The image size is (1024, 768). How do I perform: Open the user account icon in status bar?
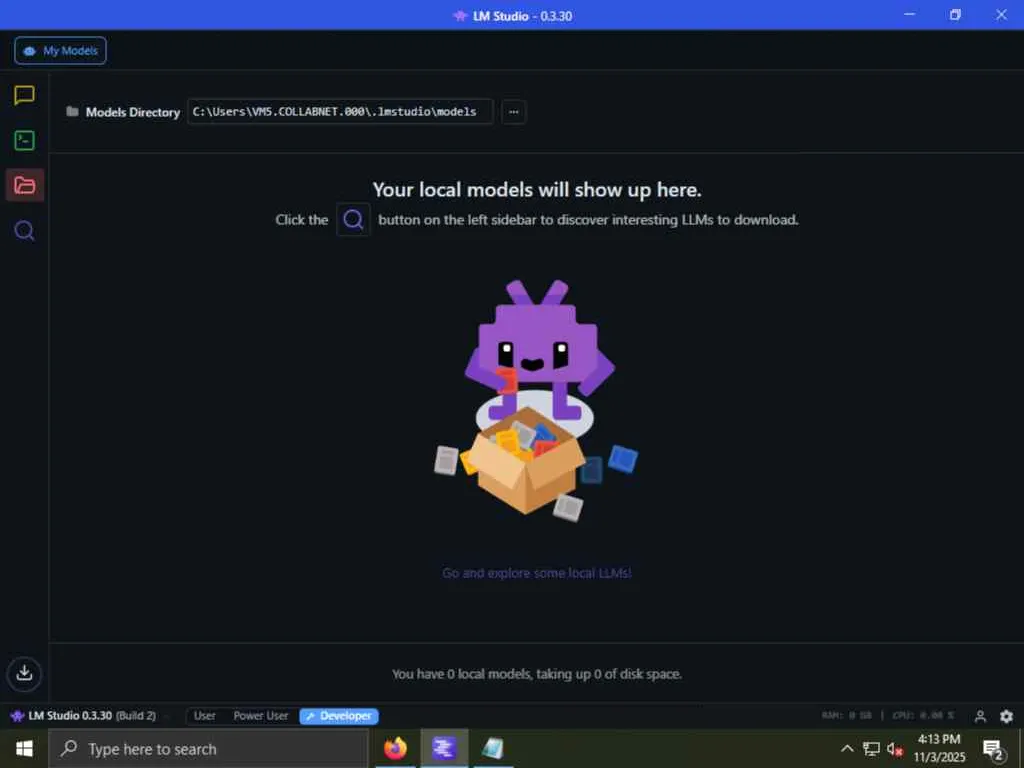[980, 716]
